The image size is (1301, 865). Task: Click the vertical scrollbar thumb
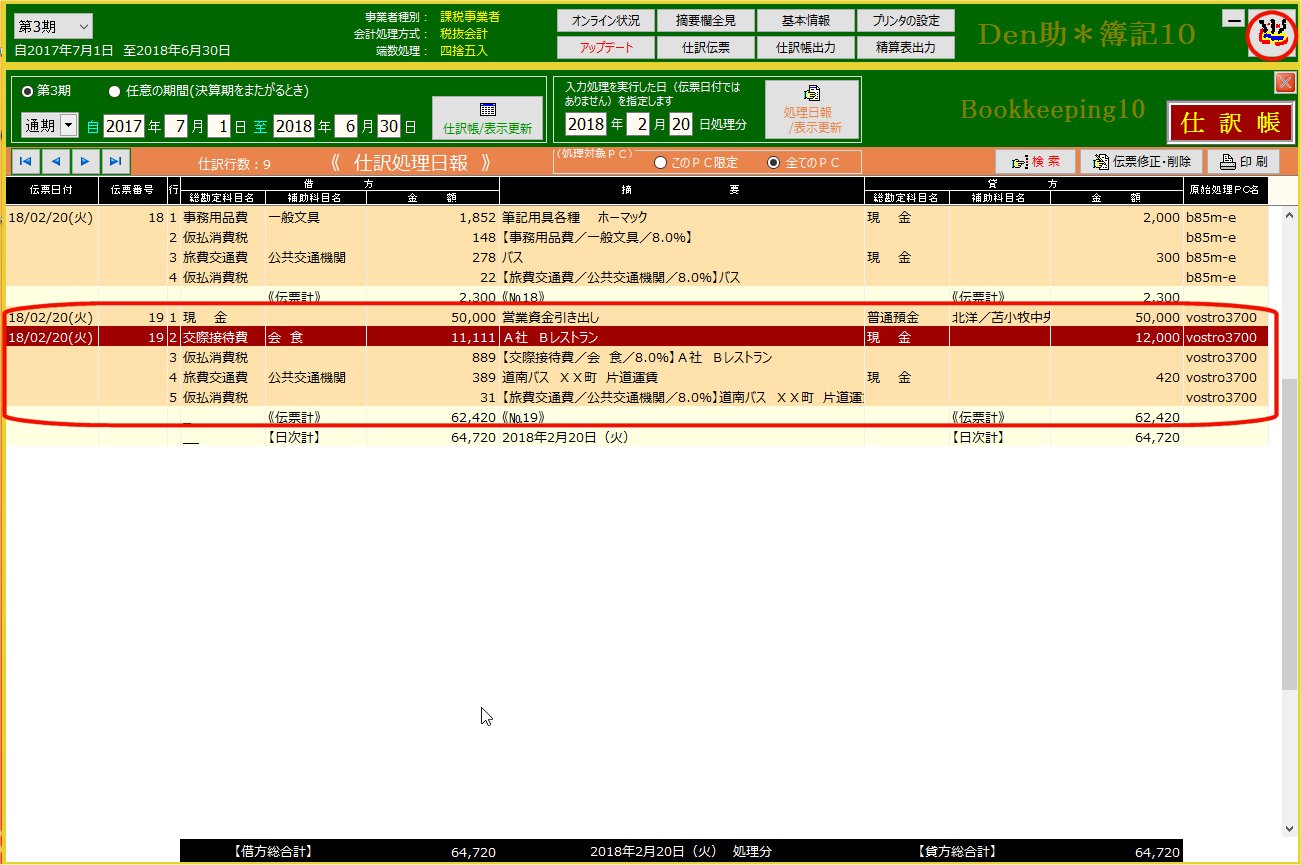click(1288, 530)
